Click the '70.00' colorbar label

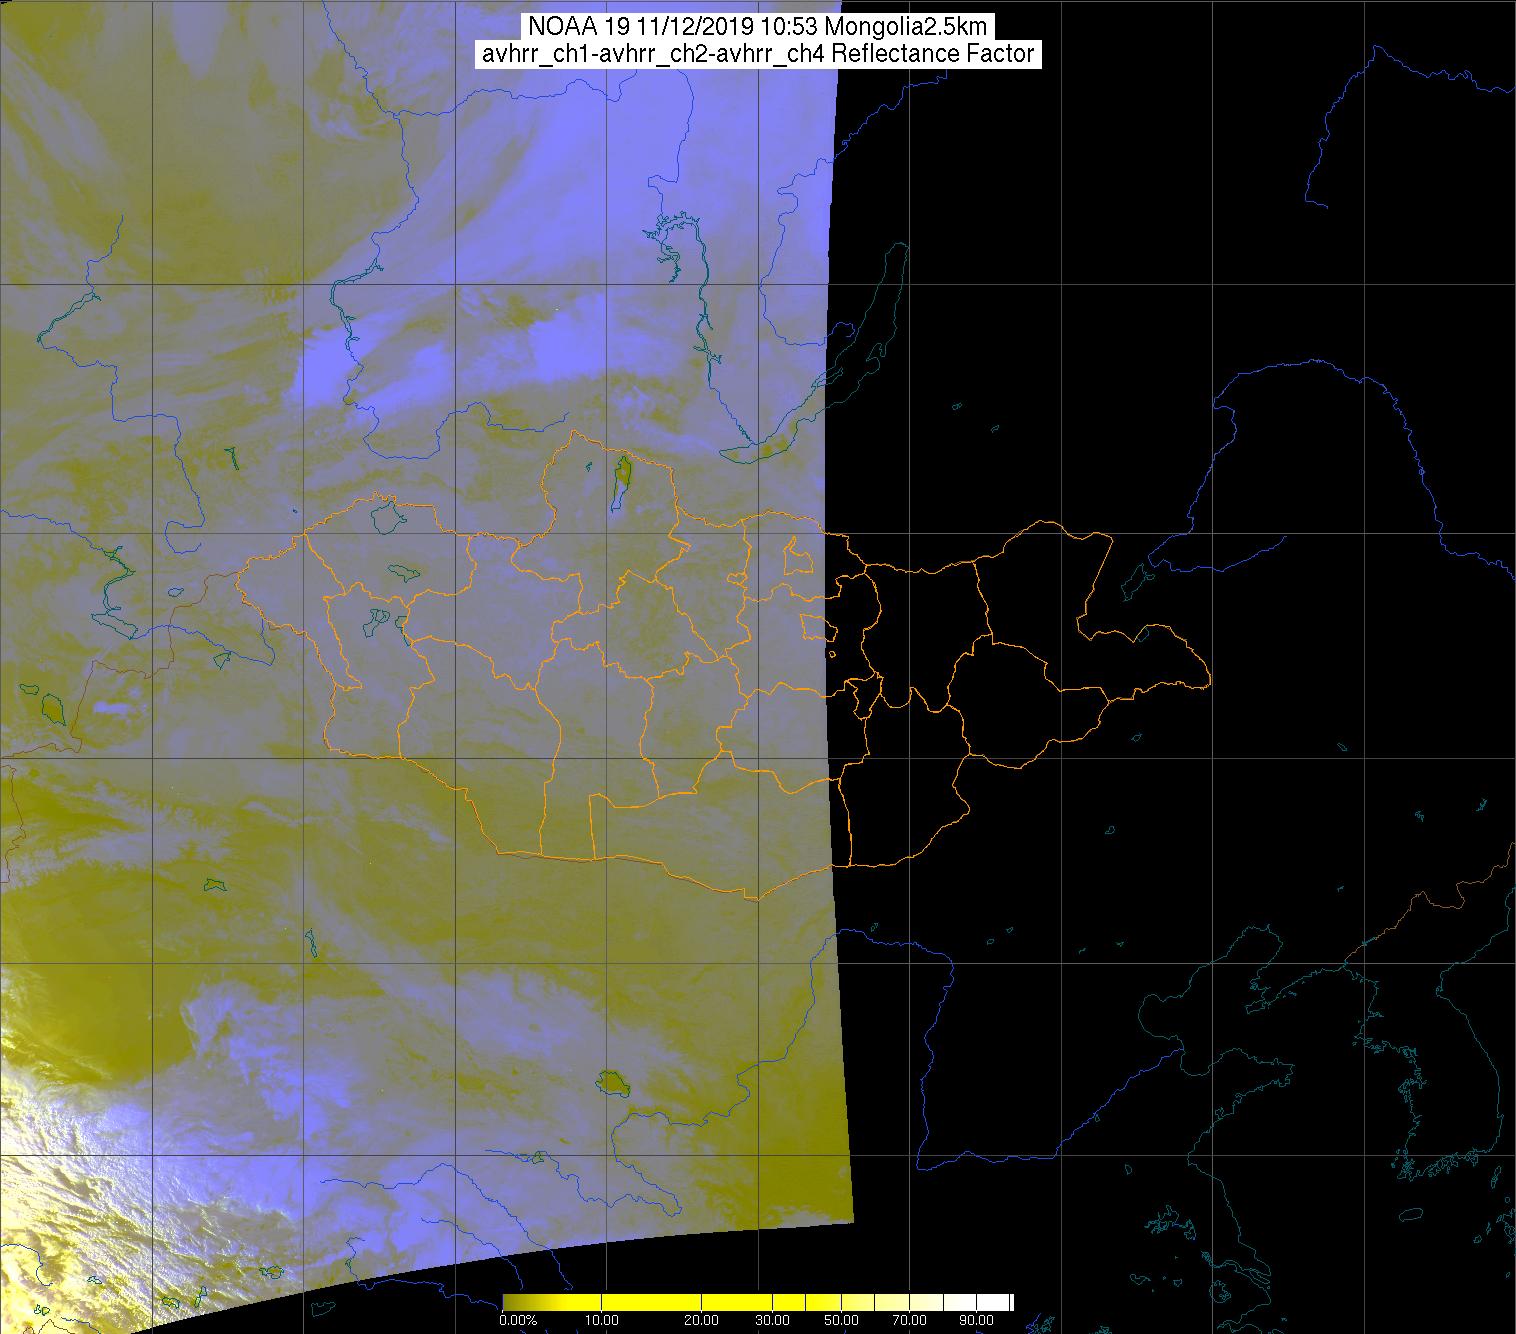[x=908, y=1321]
